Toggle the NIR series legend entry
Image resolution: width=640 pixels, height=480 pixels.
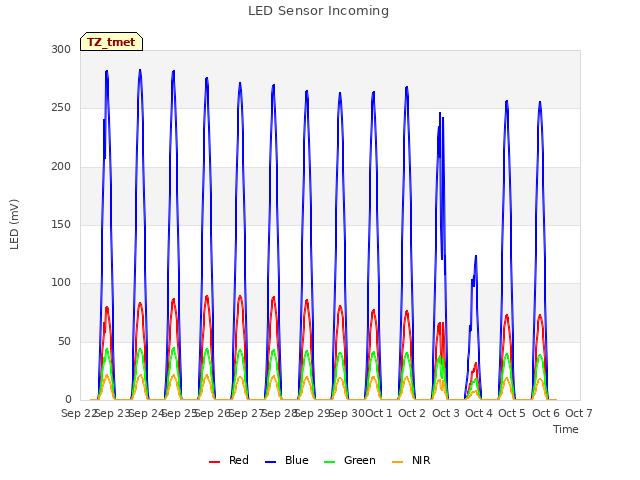411,460
